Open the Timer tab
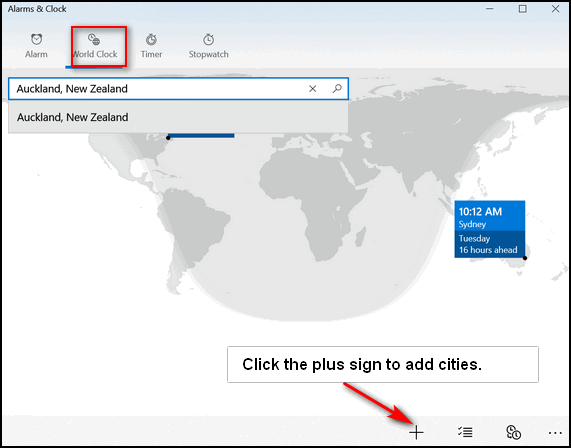The height and width of the screenshot is (448, 571). click(x=151, y=46)
